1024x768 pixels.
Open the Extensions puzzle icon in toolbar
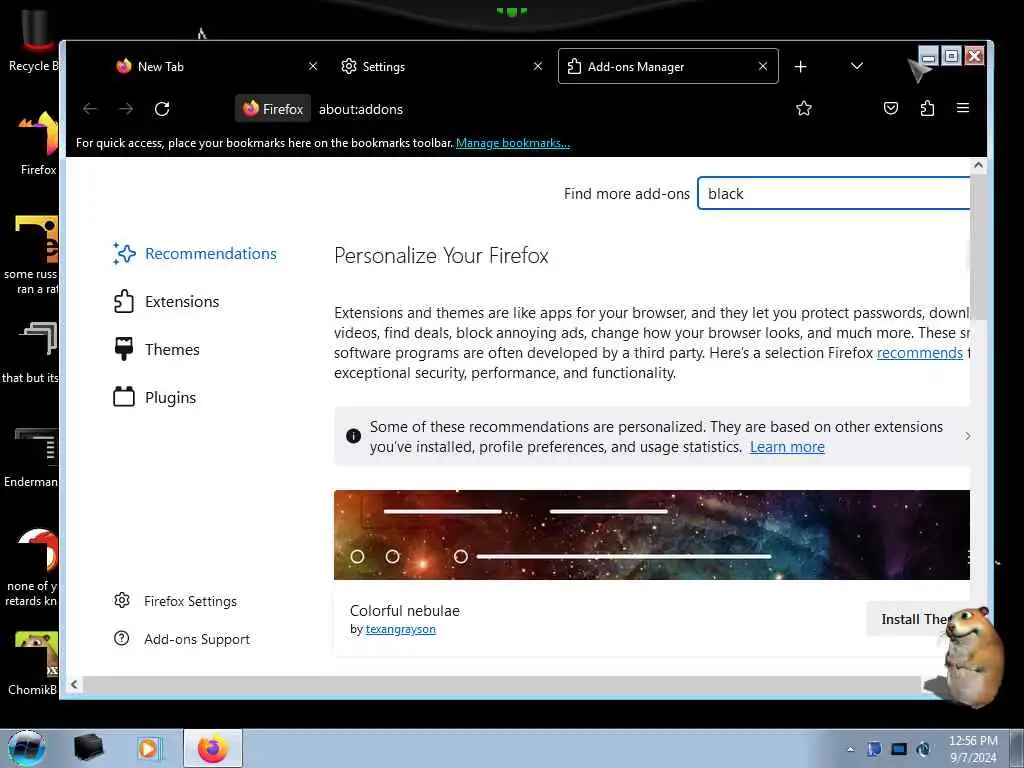[x=927, y=108]
